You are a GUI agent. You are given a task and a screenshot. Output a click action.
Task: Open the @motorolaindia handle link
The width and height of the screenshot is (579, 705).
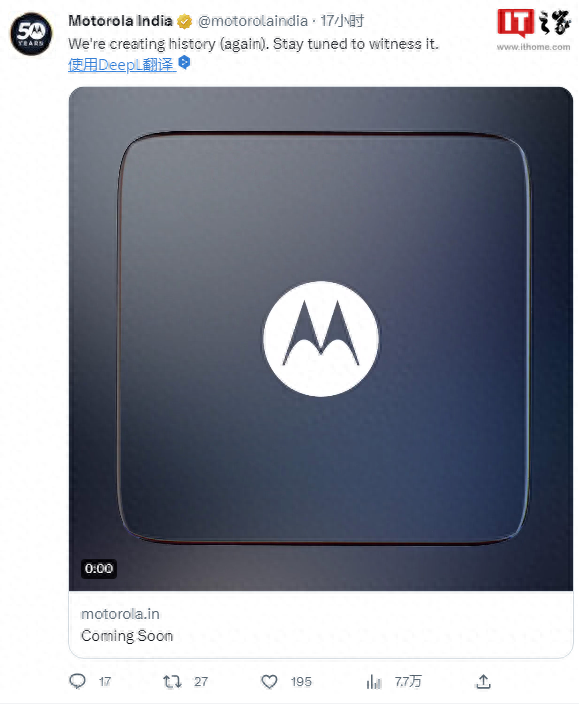[253, 21]
